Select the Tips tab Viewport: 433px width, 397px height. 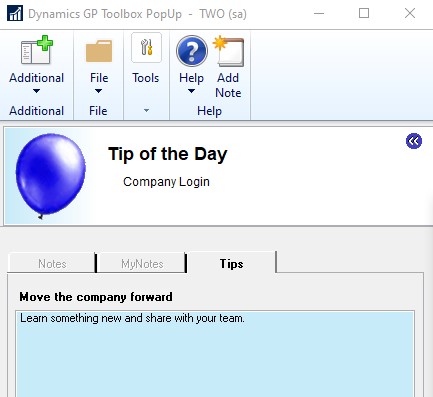(x=231, y=263)
